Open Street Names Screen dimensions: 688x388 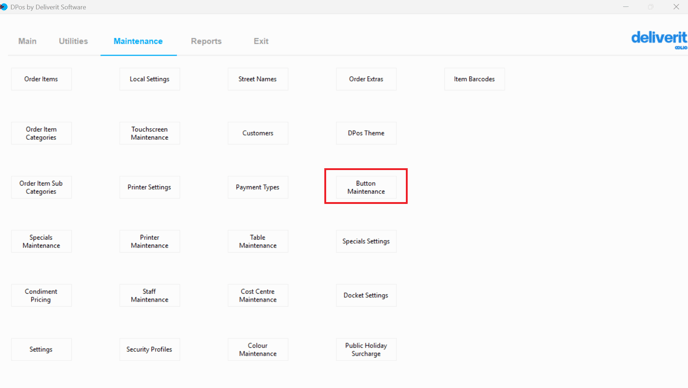tap(258, 79)
